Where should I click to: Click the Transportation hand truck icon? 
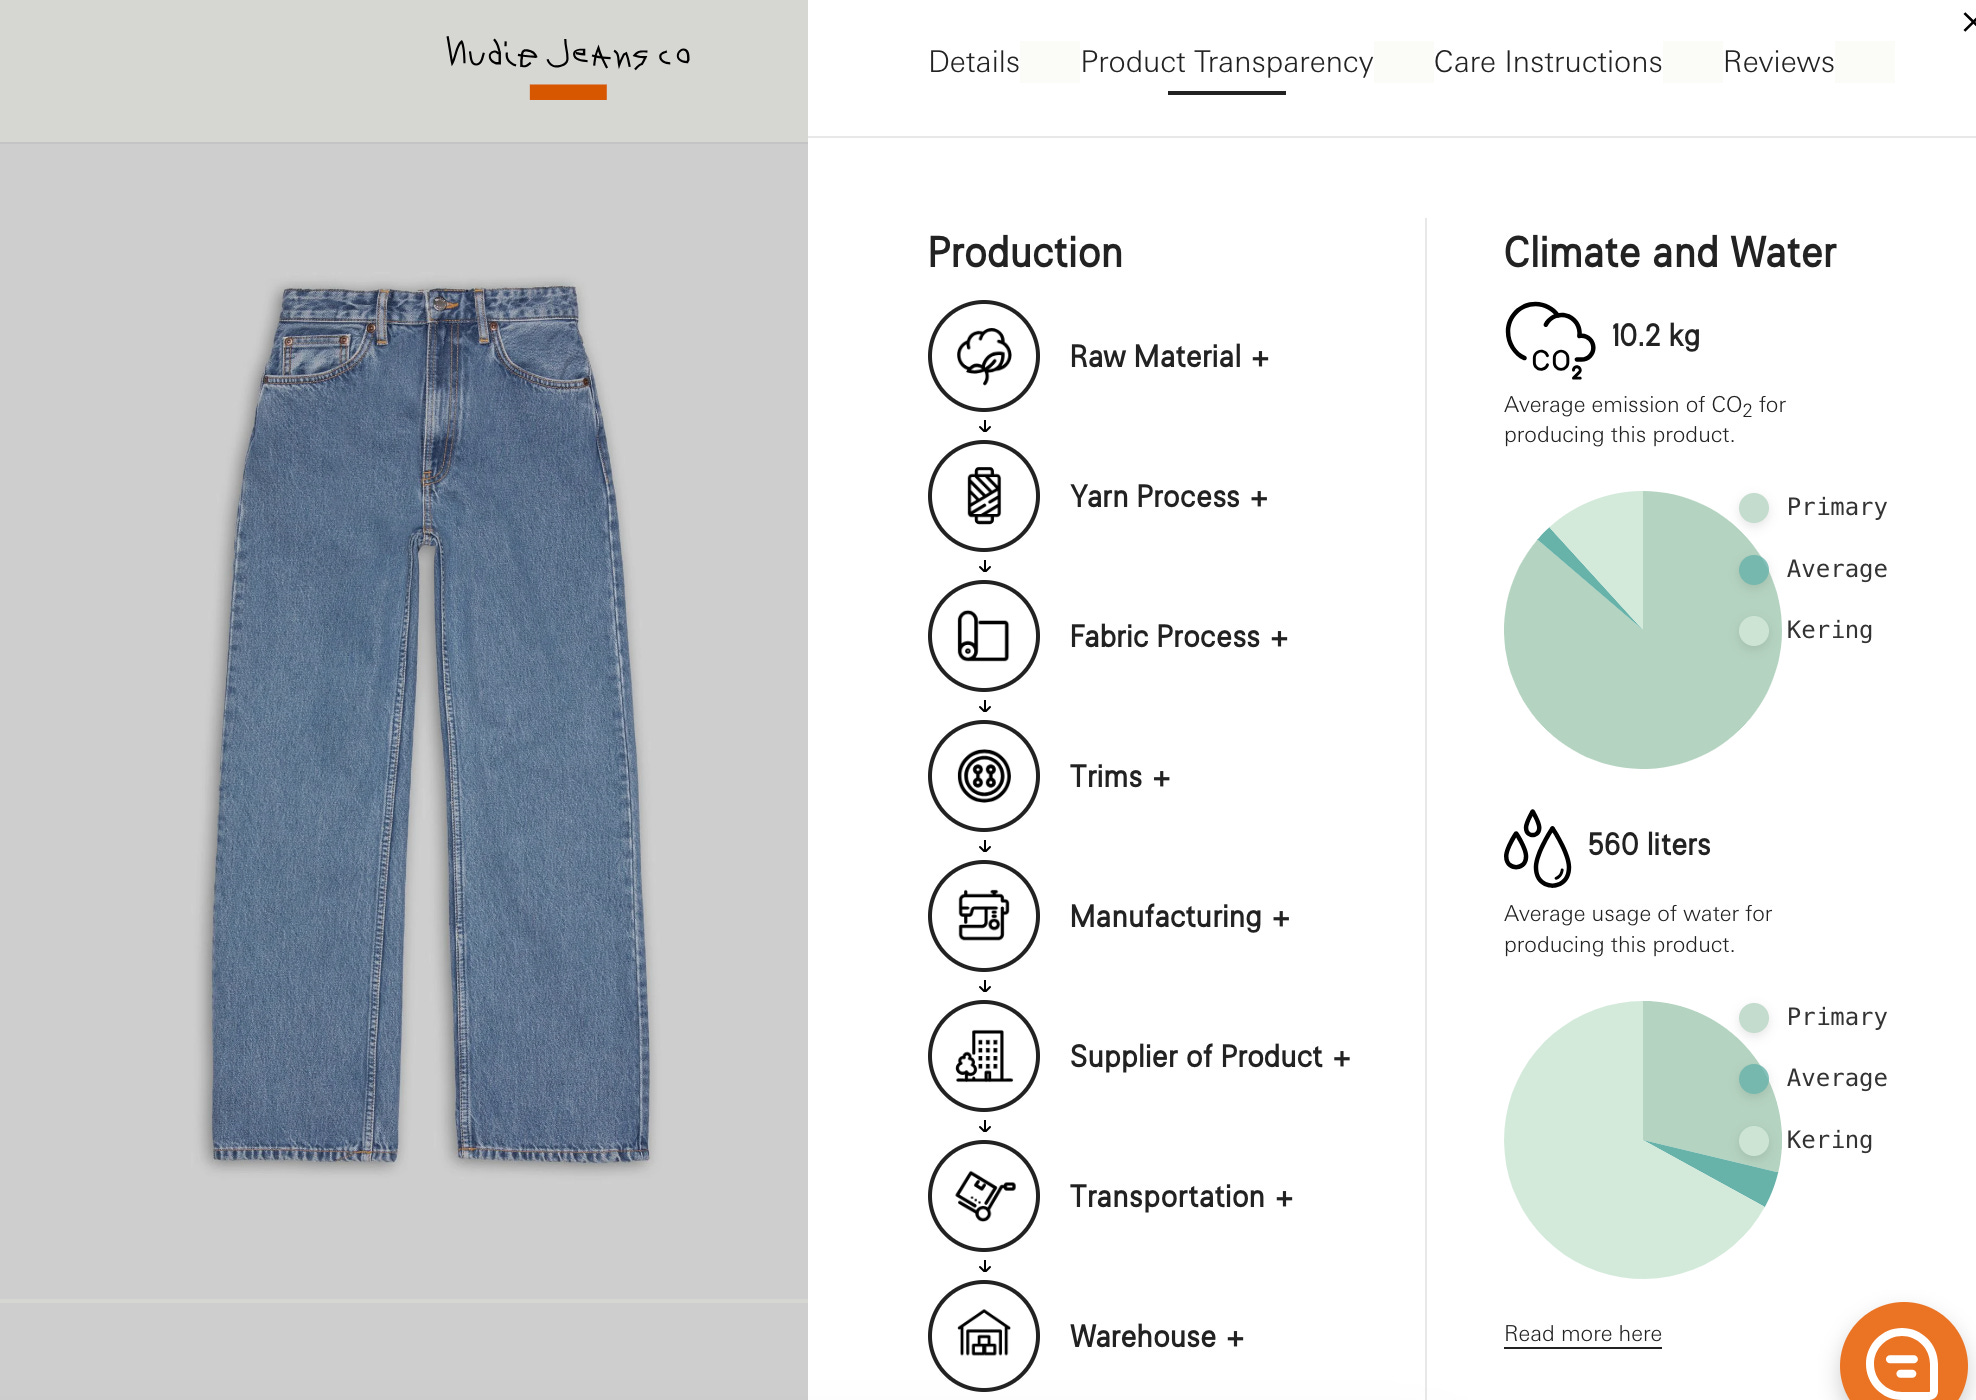click(984, 1196)
